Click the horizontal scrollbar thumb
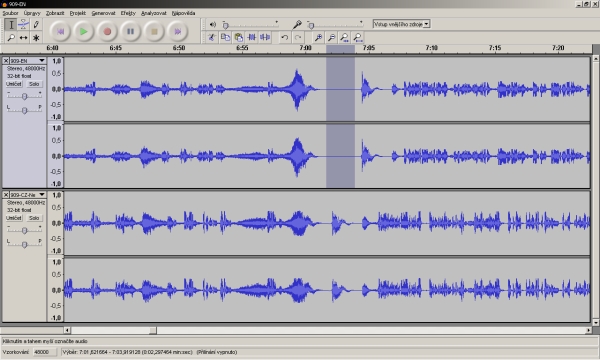Viewport: 600px width, 360px height. [x=153, y=330]
